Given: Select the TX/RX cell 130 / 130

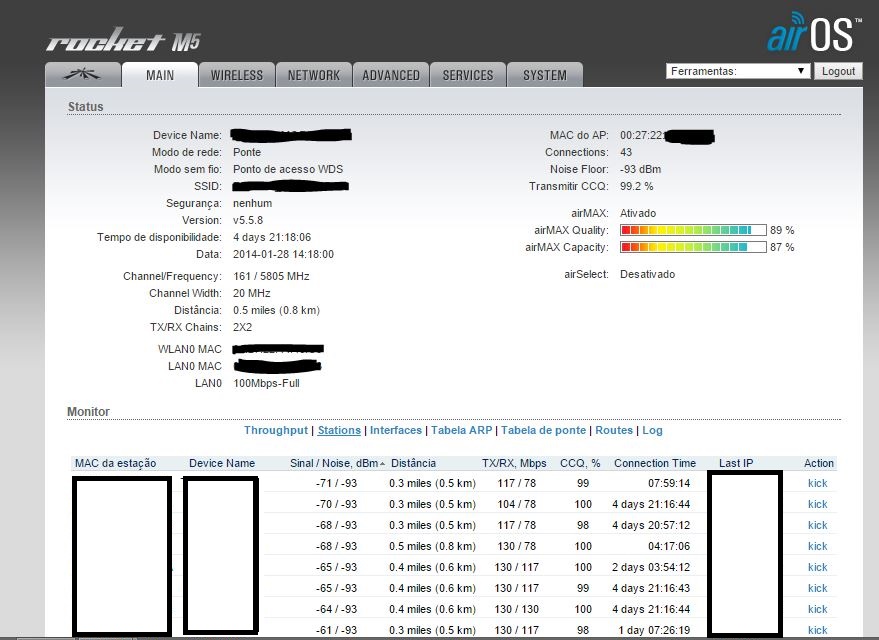Looking at the screenshot, I should pos(516,609).
